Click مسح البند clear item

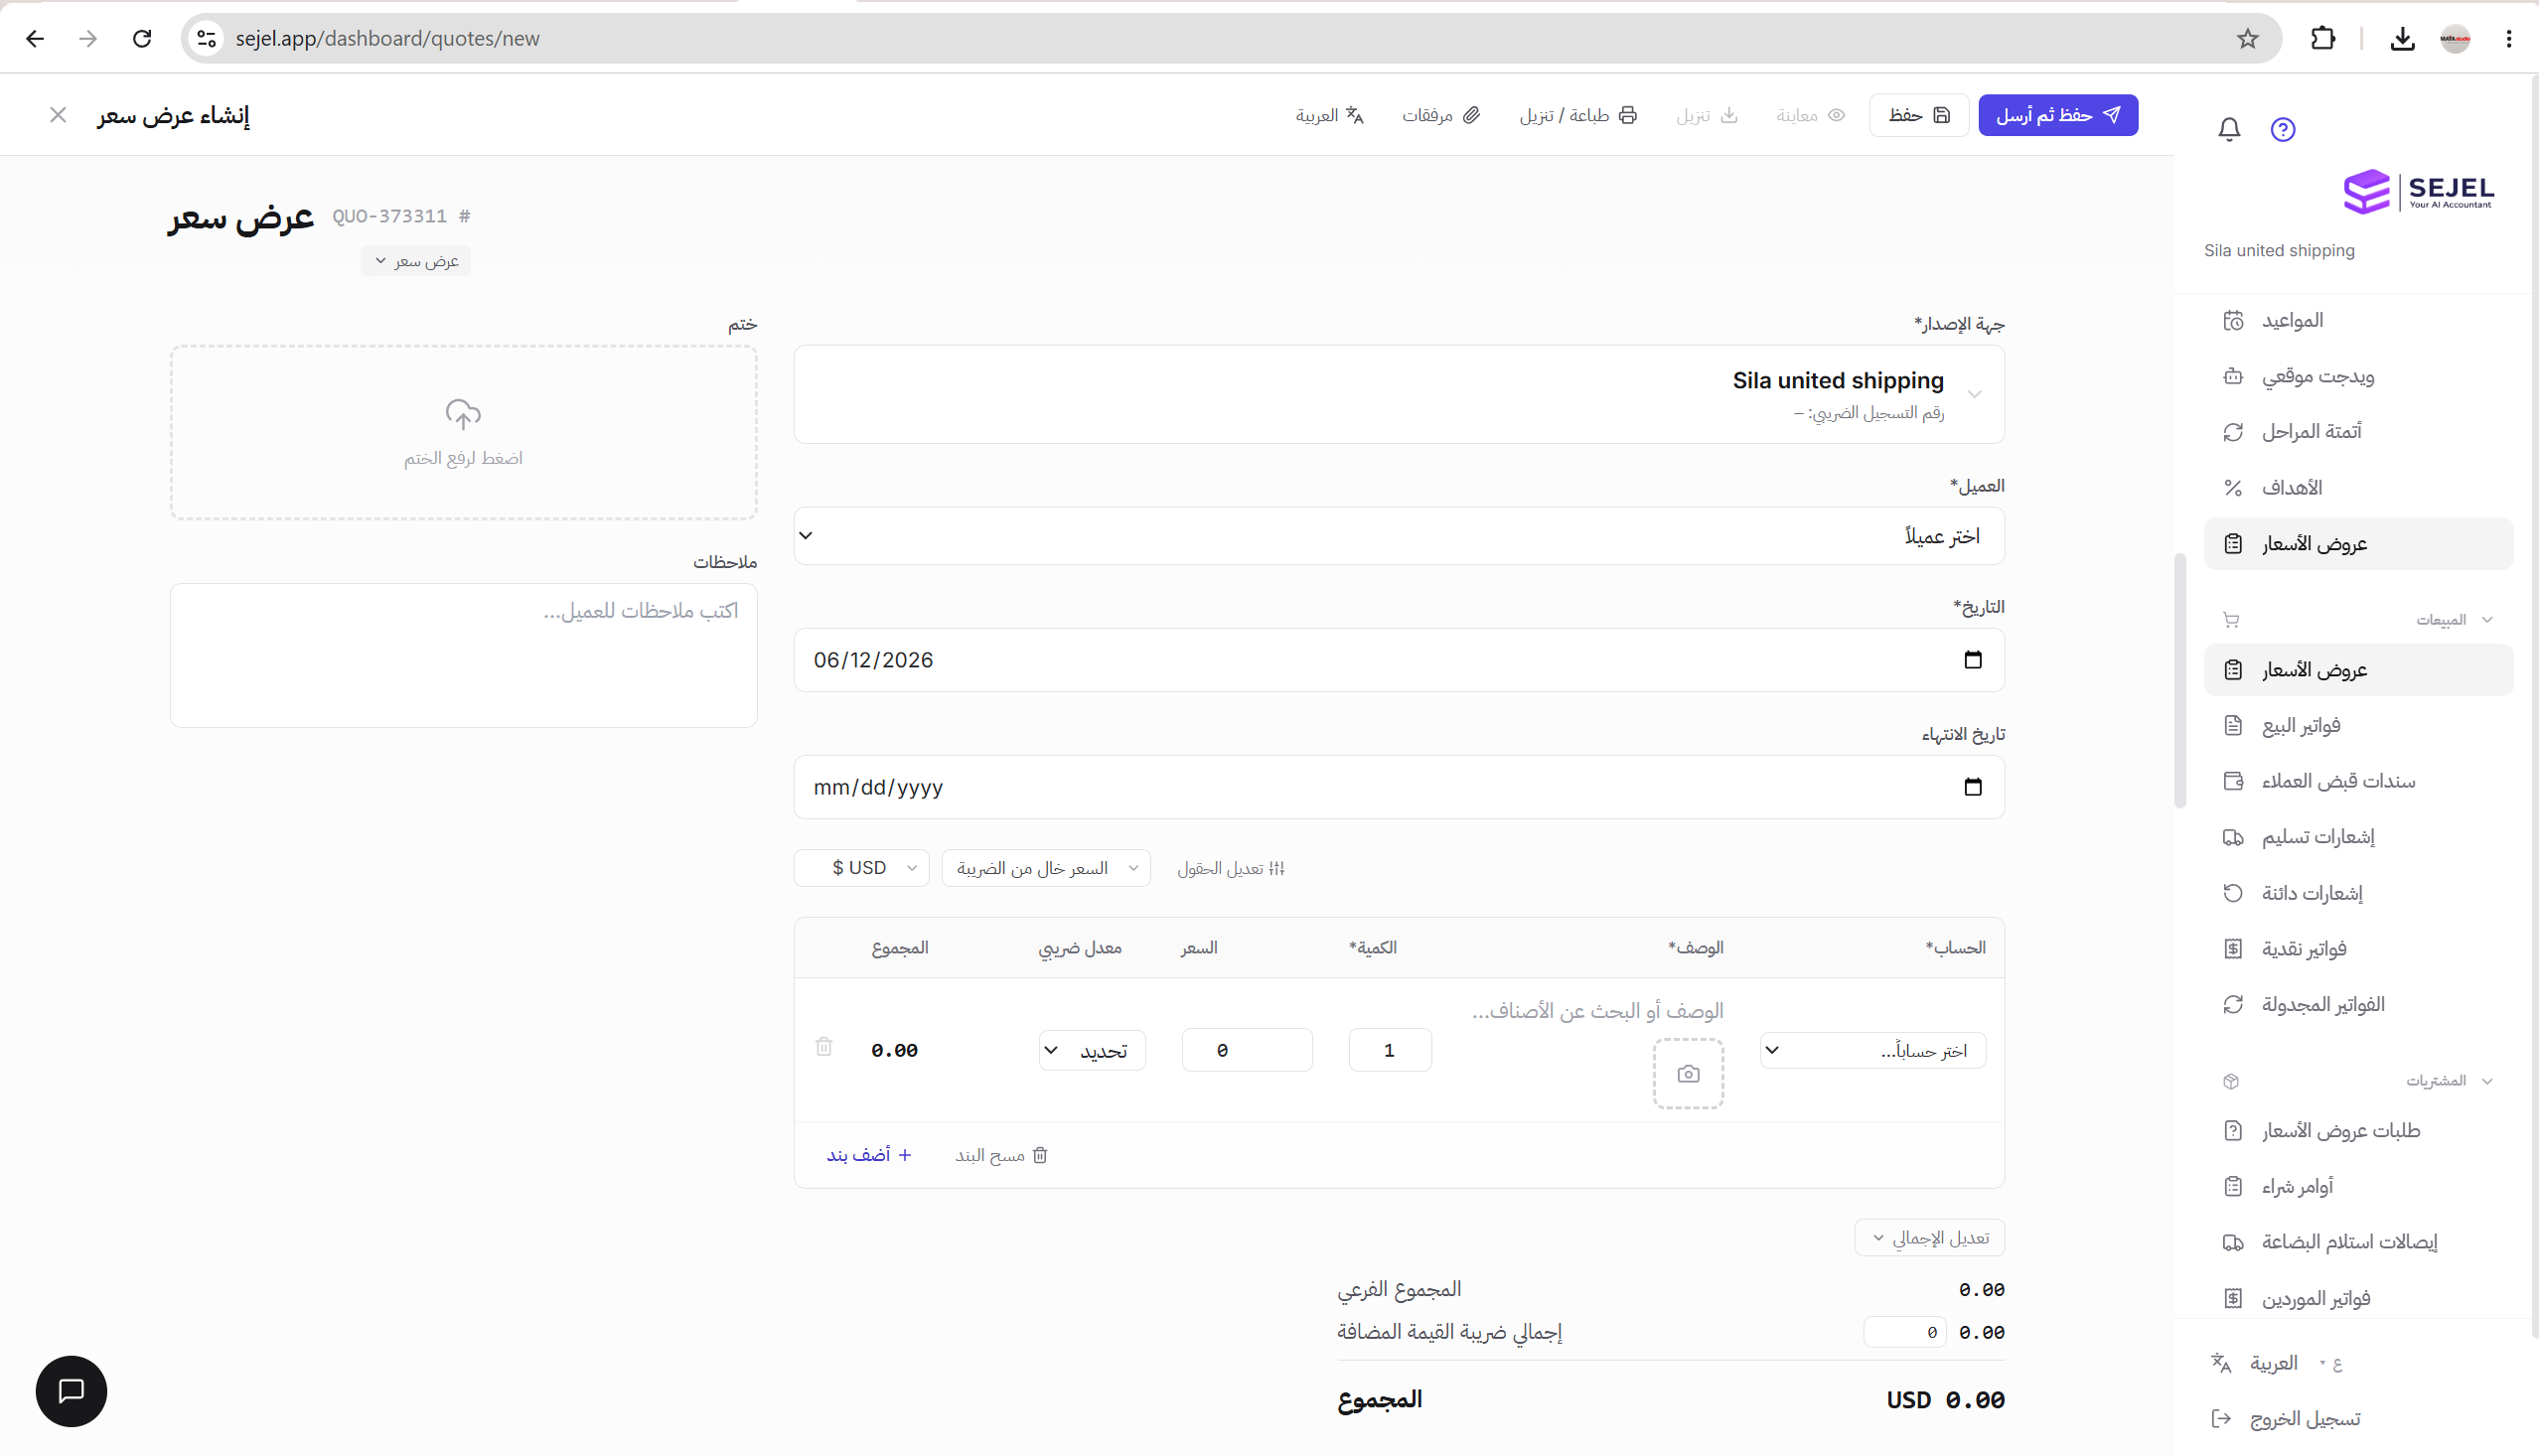pyautogui.click(x=1001, y=1155)
